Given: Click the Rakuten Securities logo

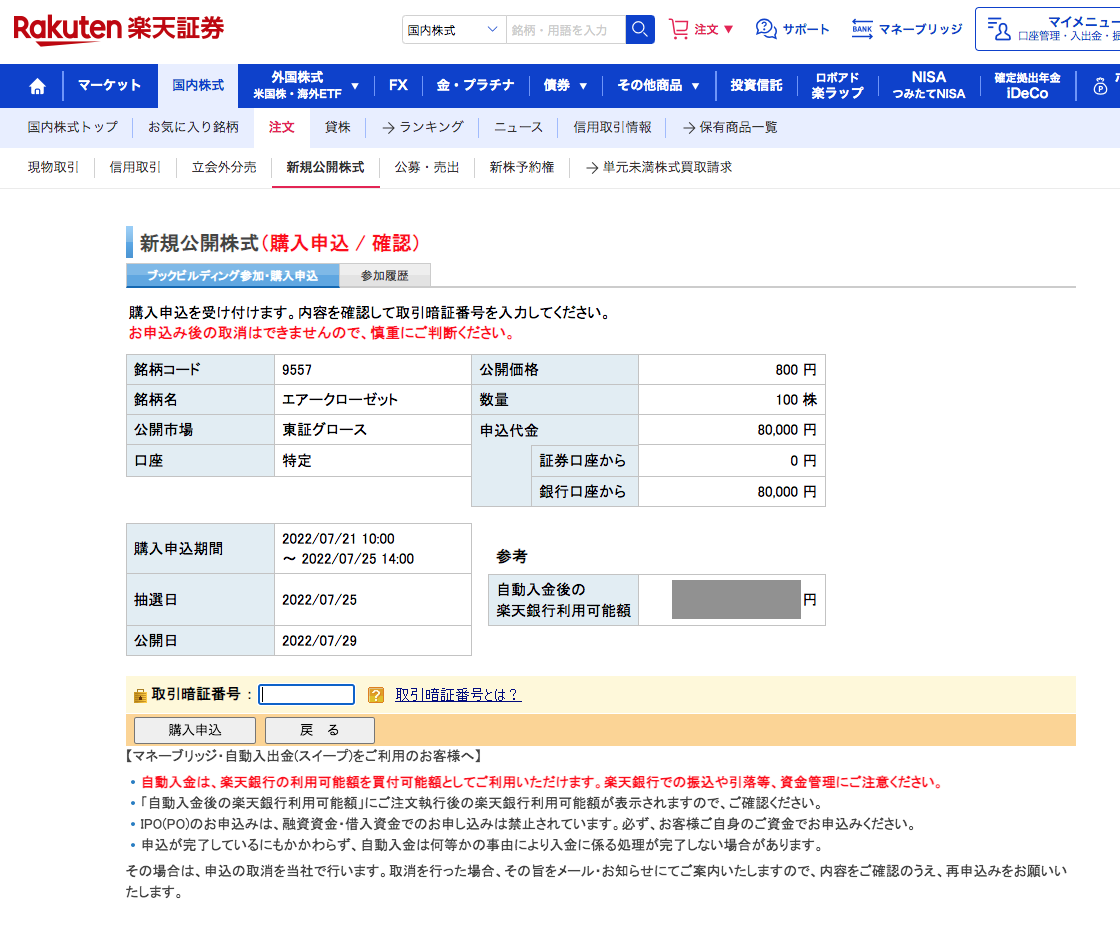Looking at the screenshot, I should click(x=119, y=29).
